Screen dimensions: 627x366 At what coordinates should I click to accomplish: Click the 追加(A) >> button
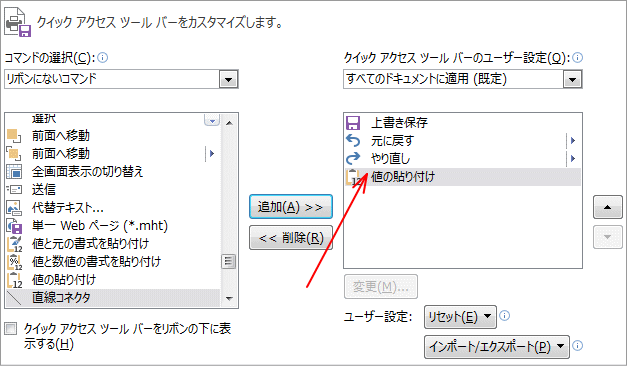point(291,207)
